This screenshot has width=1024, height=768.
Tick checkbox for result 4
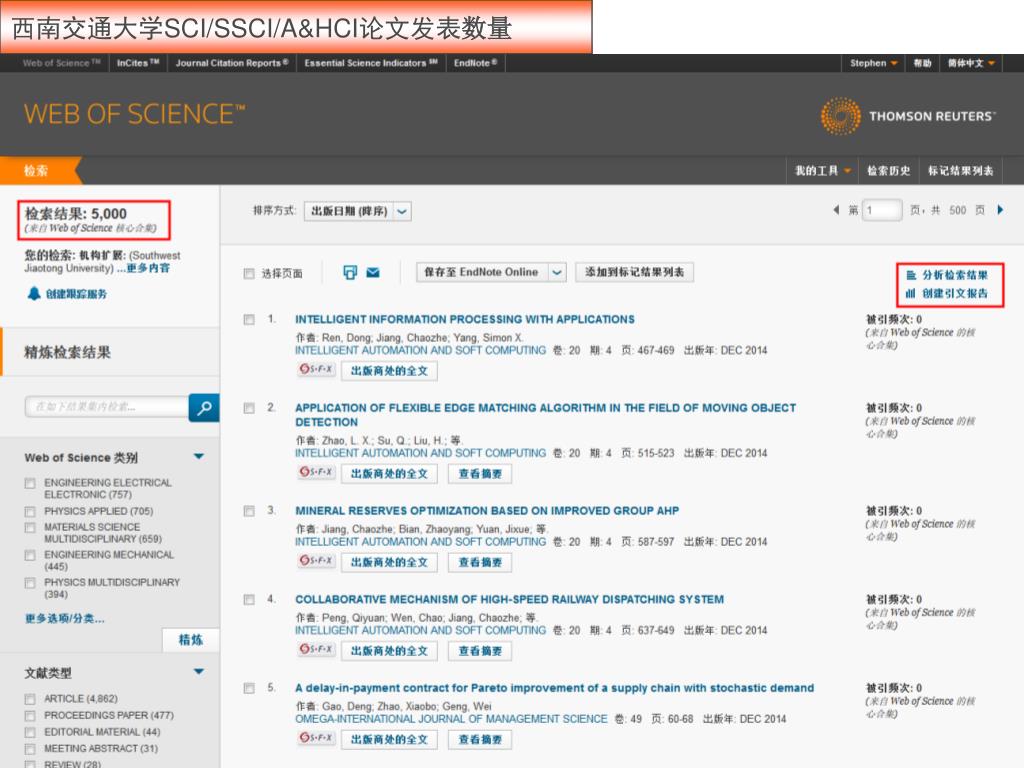(x=249, y=600)
